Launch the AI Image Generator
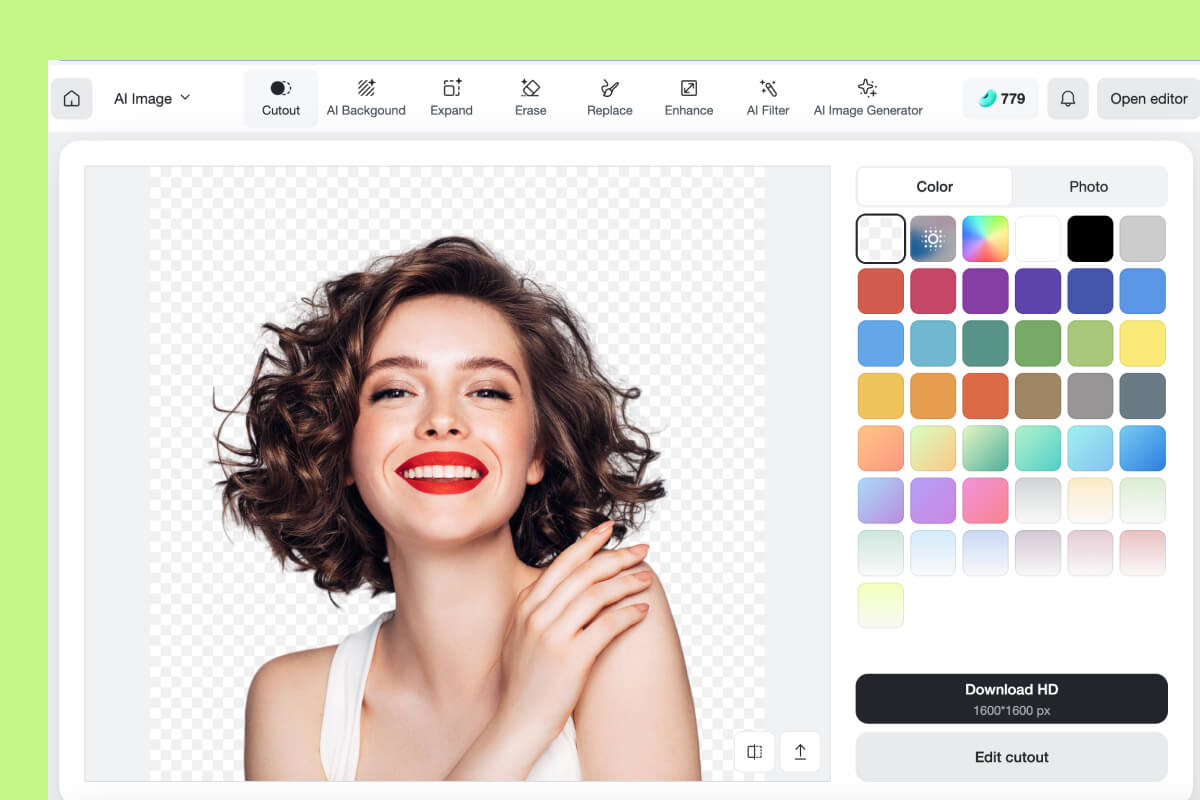This screenshot has width=1200, height=800. [x=868, y=99]
